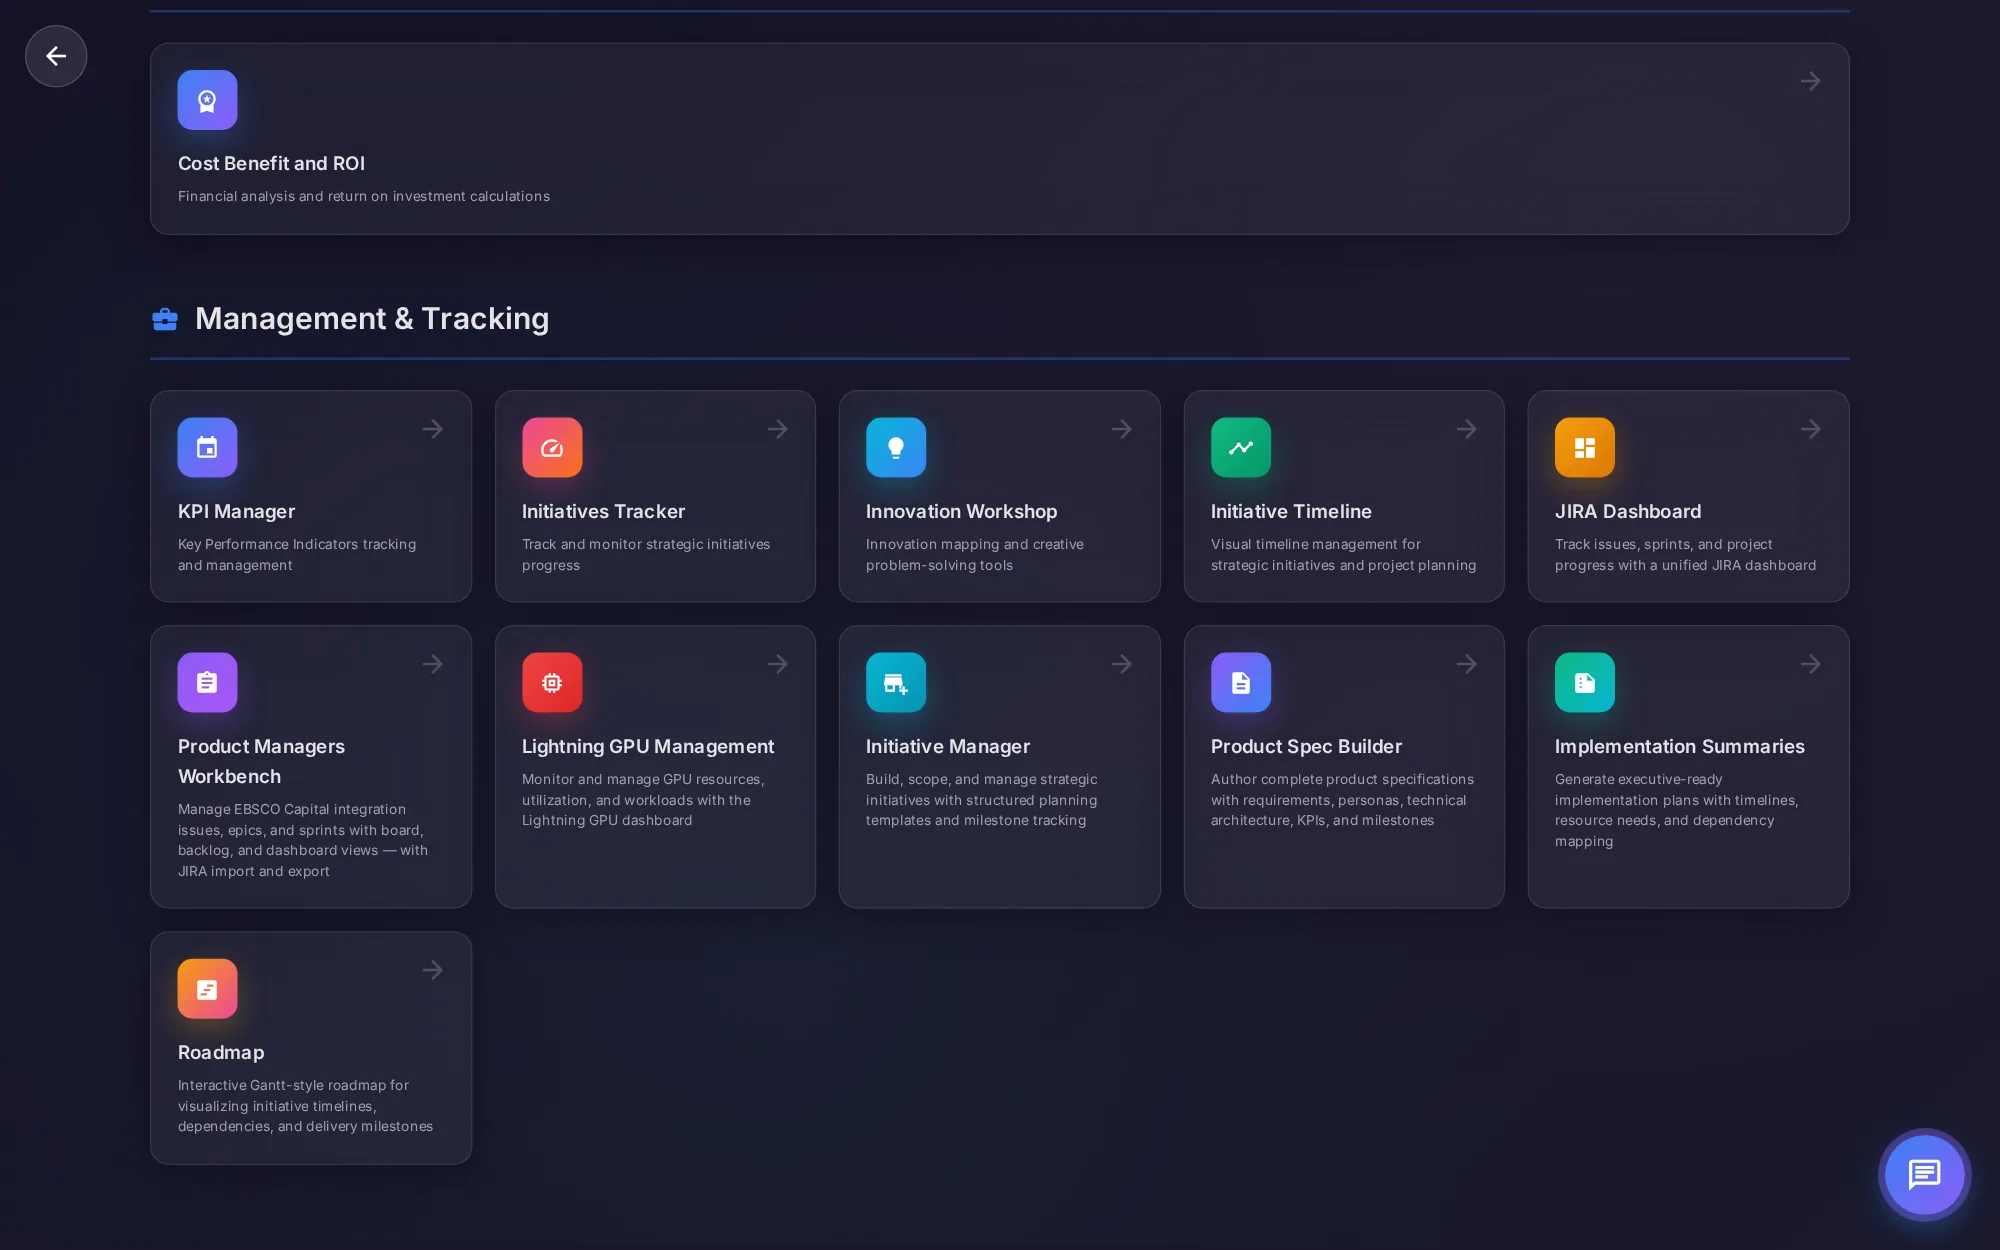Image resolution: width=2000 pixels, height=1250 pixels.
Task: Click the Management & Tracking section heading
Action: pyautogui.click(x=372, y=318)
